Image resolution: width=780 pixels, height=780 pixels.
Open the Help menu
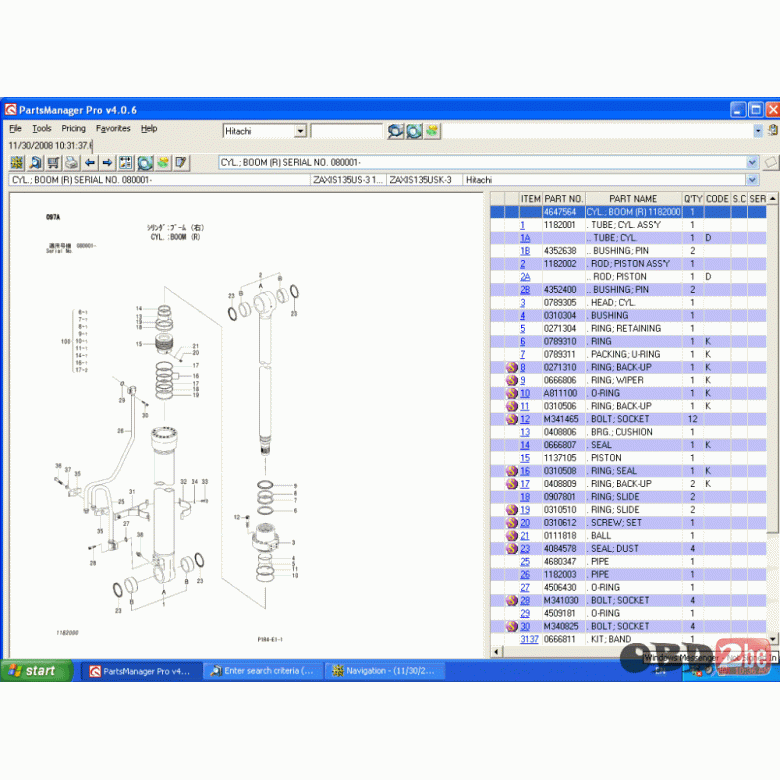[x=149, y=129]
